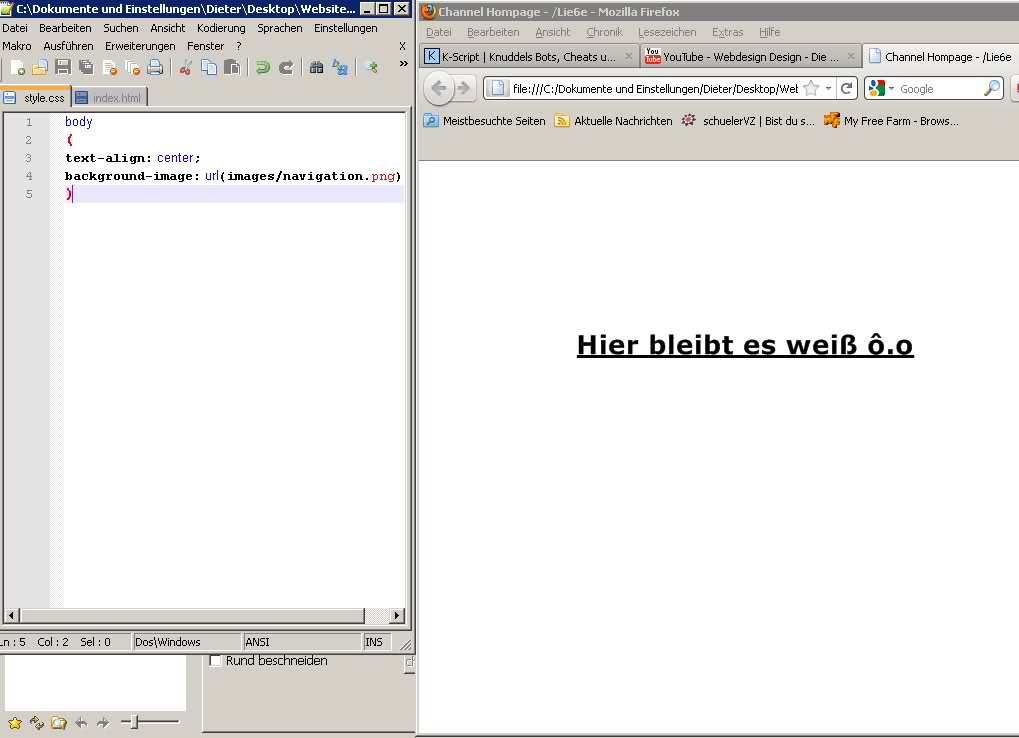Undo the last edit with green arrow
This screenshot has width=1019, height=738.
click(x=262, y=68)
